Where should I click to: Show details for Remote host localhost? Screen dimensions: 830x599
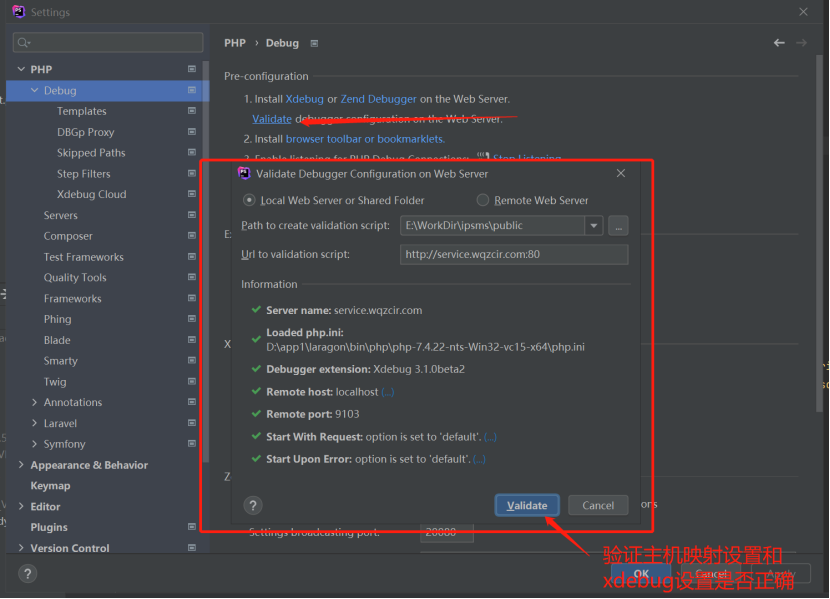[387, 392]
